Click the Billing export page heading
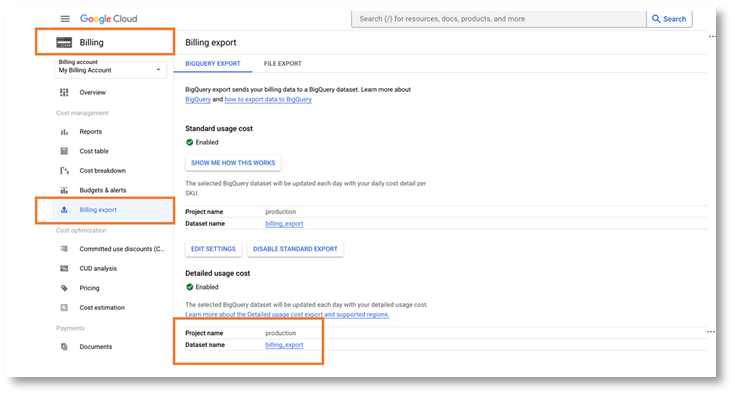This screenshot has width=735, height=396. point(210,43)
